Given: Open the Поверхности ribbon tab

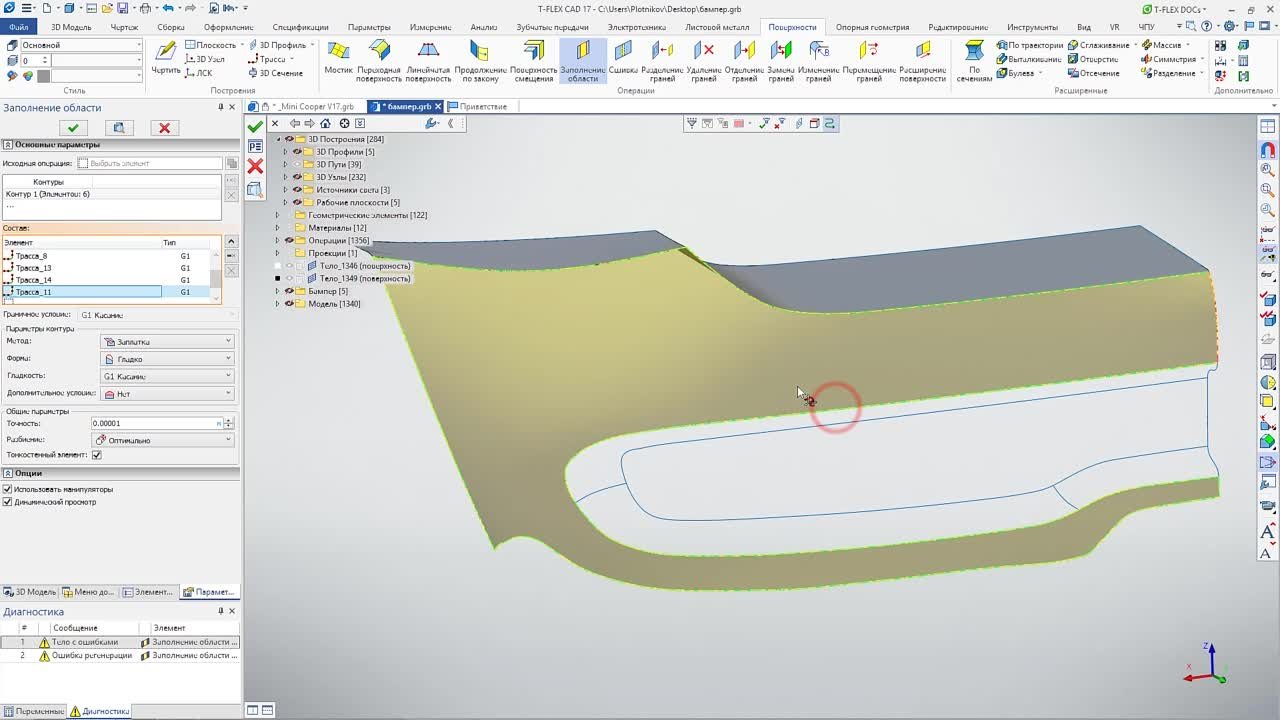Looking at the screenshot, I should [x=793, y=27].
